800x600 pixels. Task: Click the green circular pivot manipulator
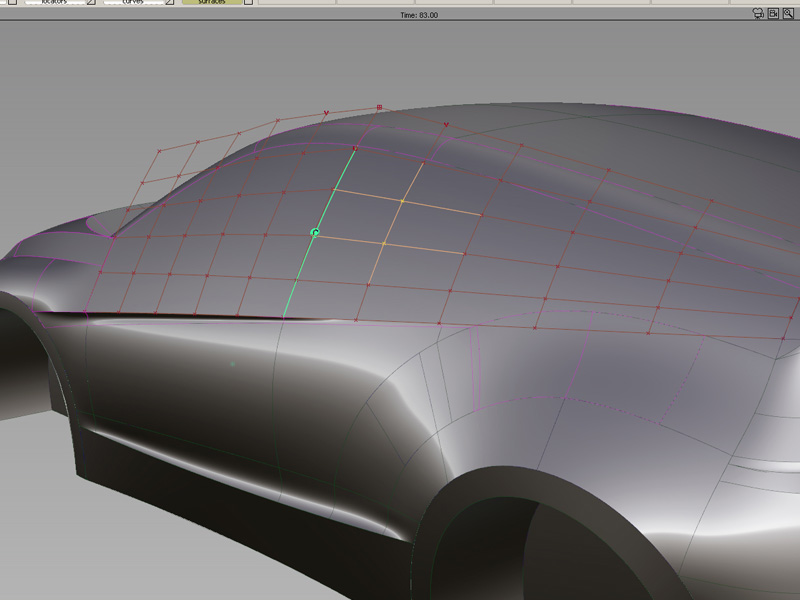(x=315, y=232)
